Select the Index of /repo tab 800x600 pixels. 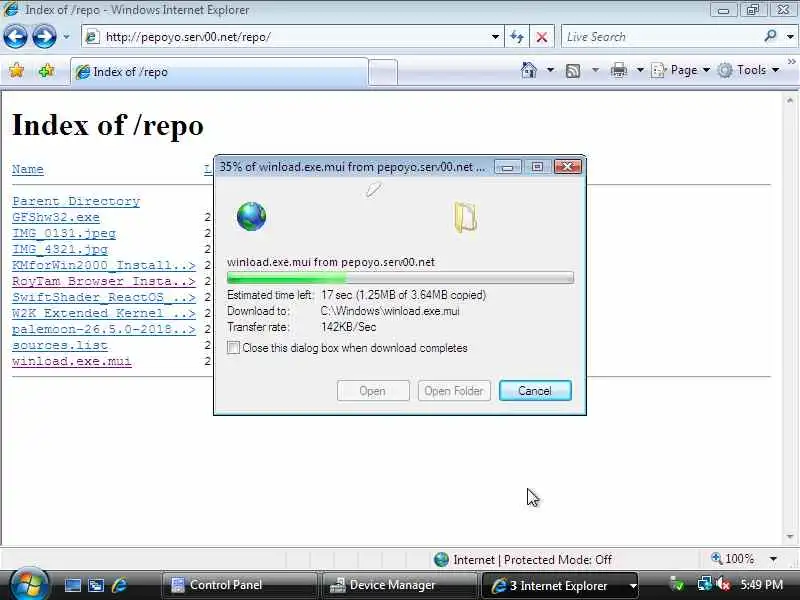[x=219, y=72]
